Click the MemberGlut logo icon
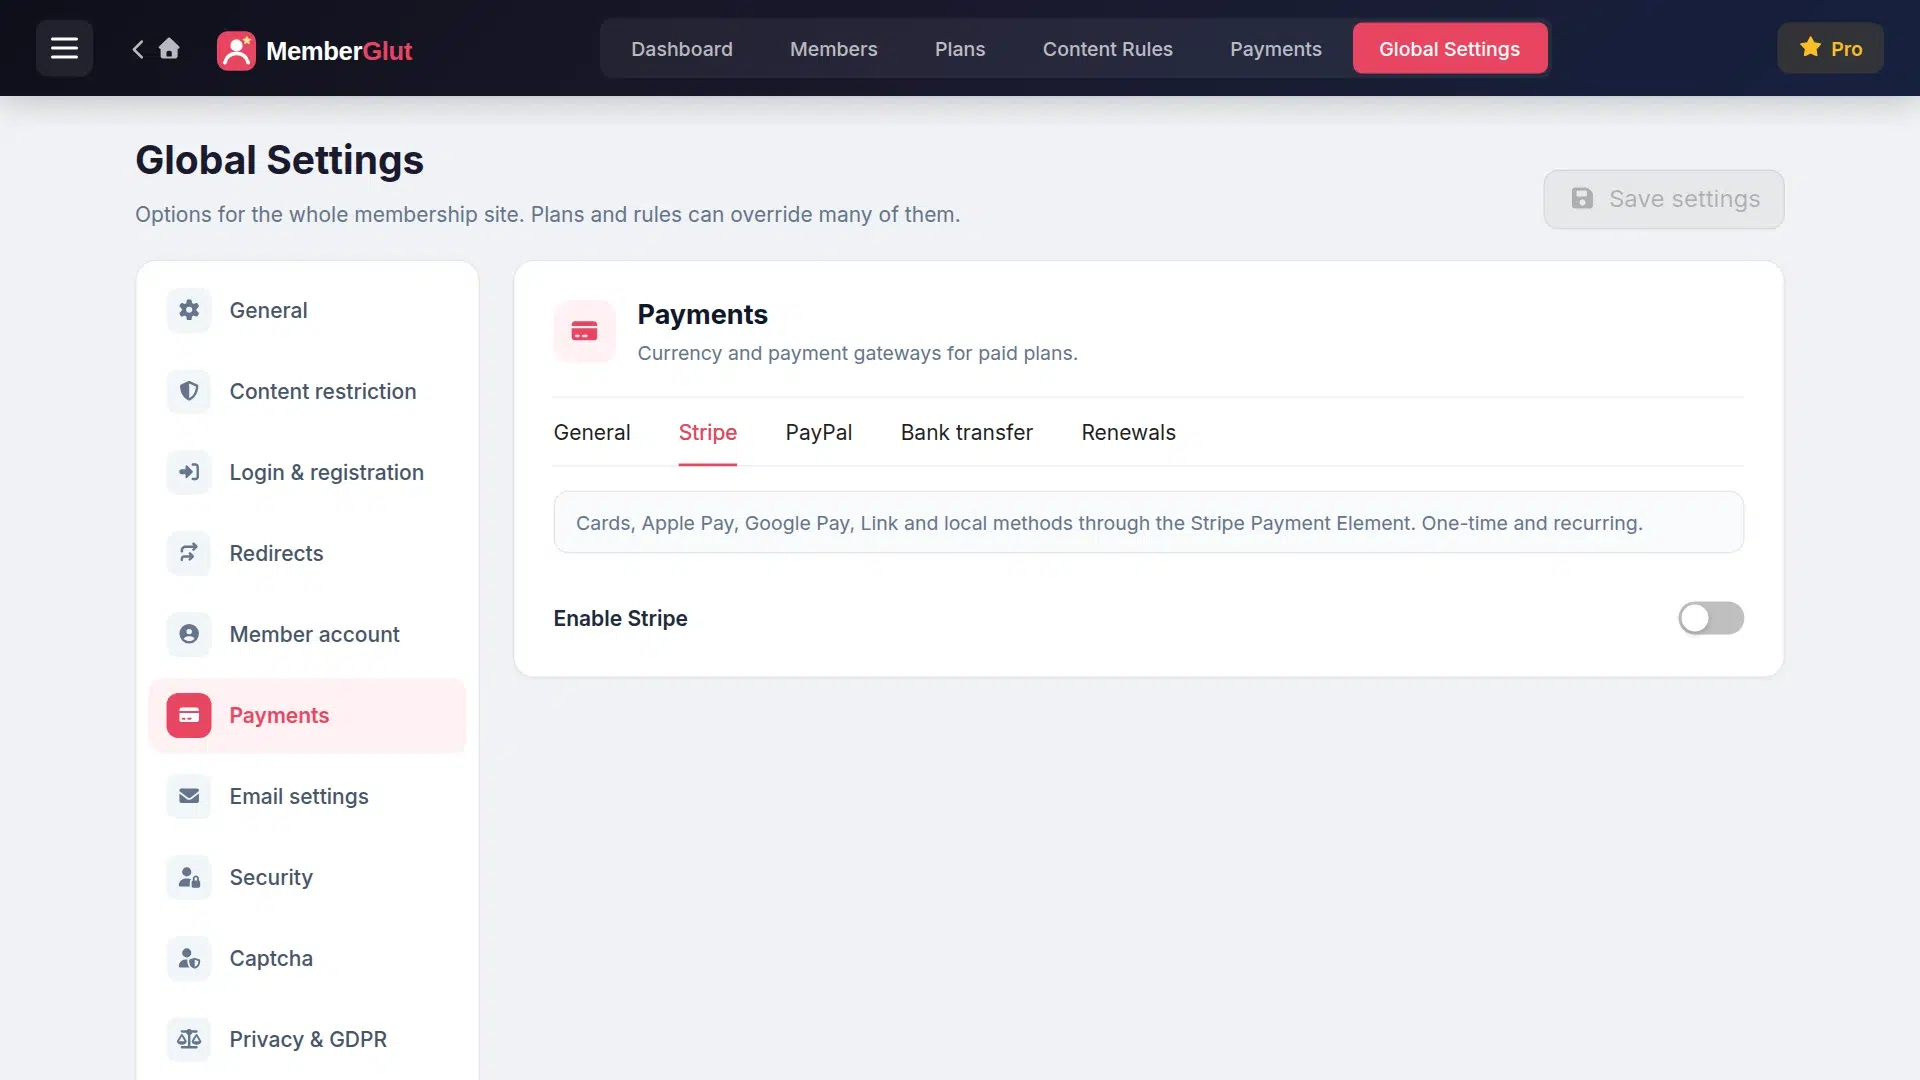 [x=236, y=50]
